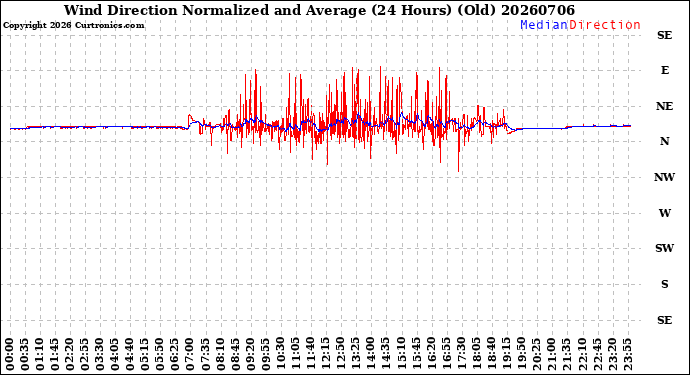
Task: Click the 00:35 time label
Action: pyautogui.click(x=25, y=355)
